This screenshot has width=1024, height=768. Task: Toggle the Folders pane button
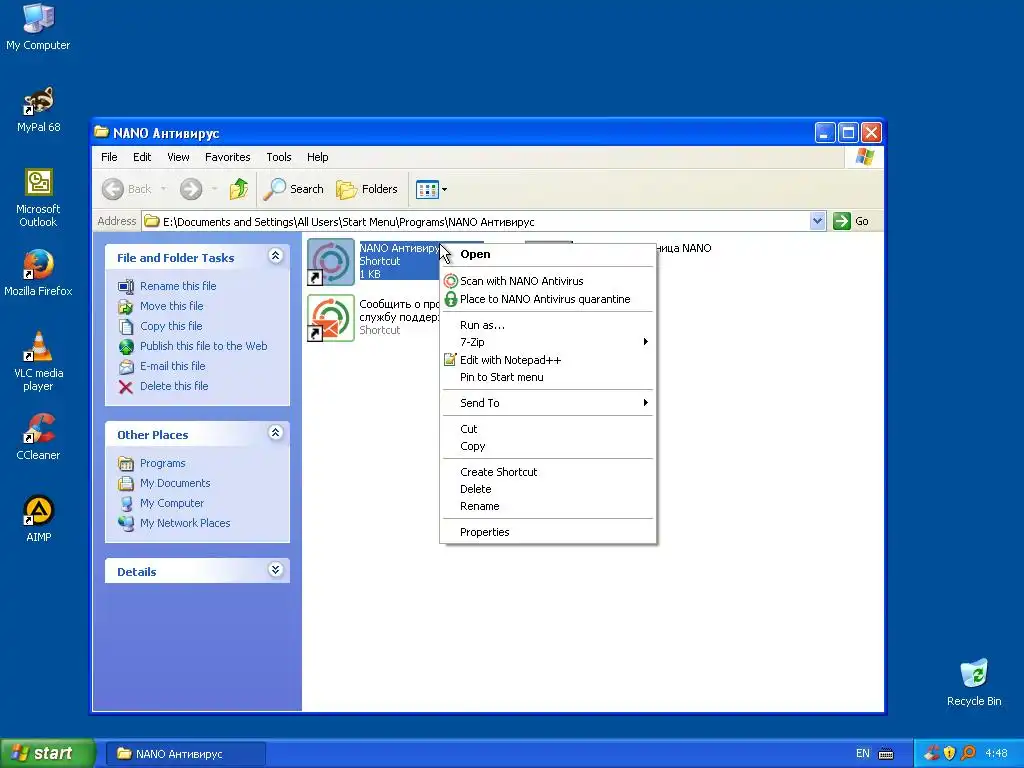(x=366, y=189)
